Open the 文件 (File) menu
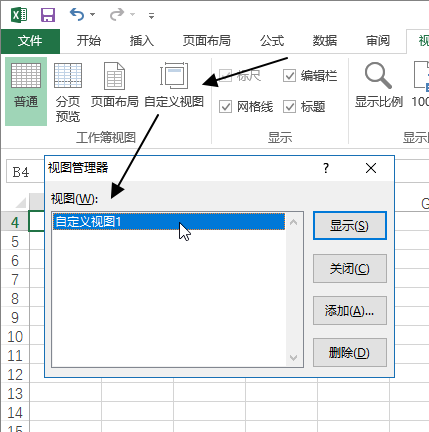This screenshot has width=429, height=432. click(x=30, y=41)
